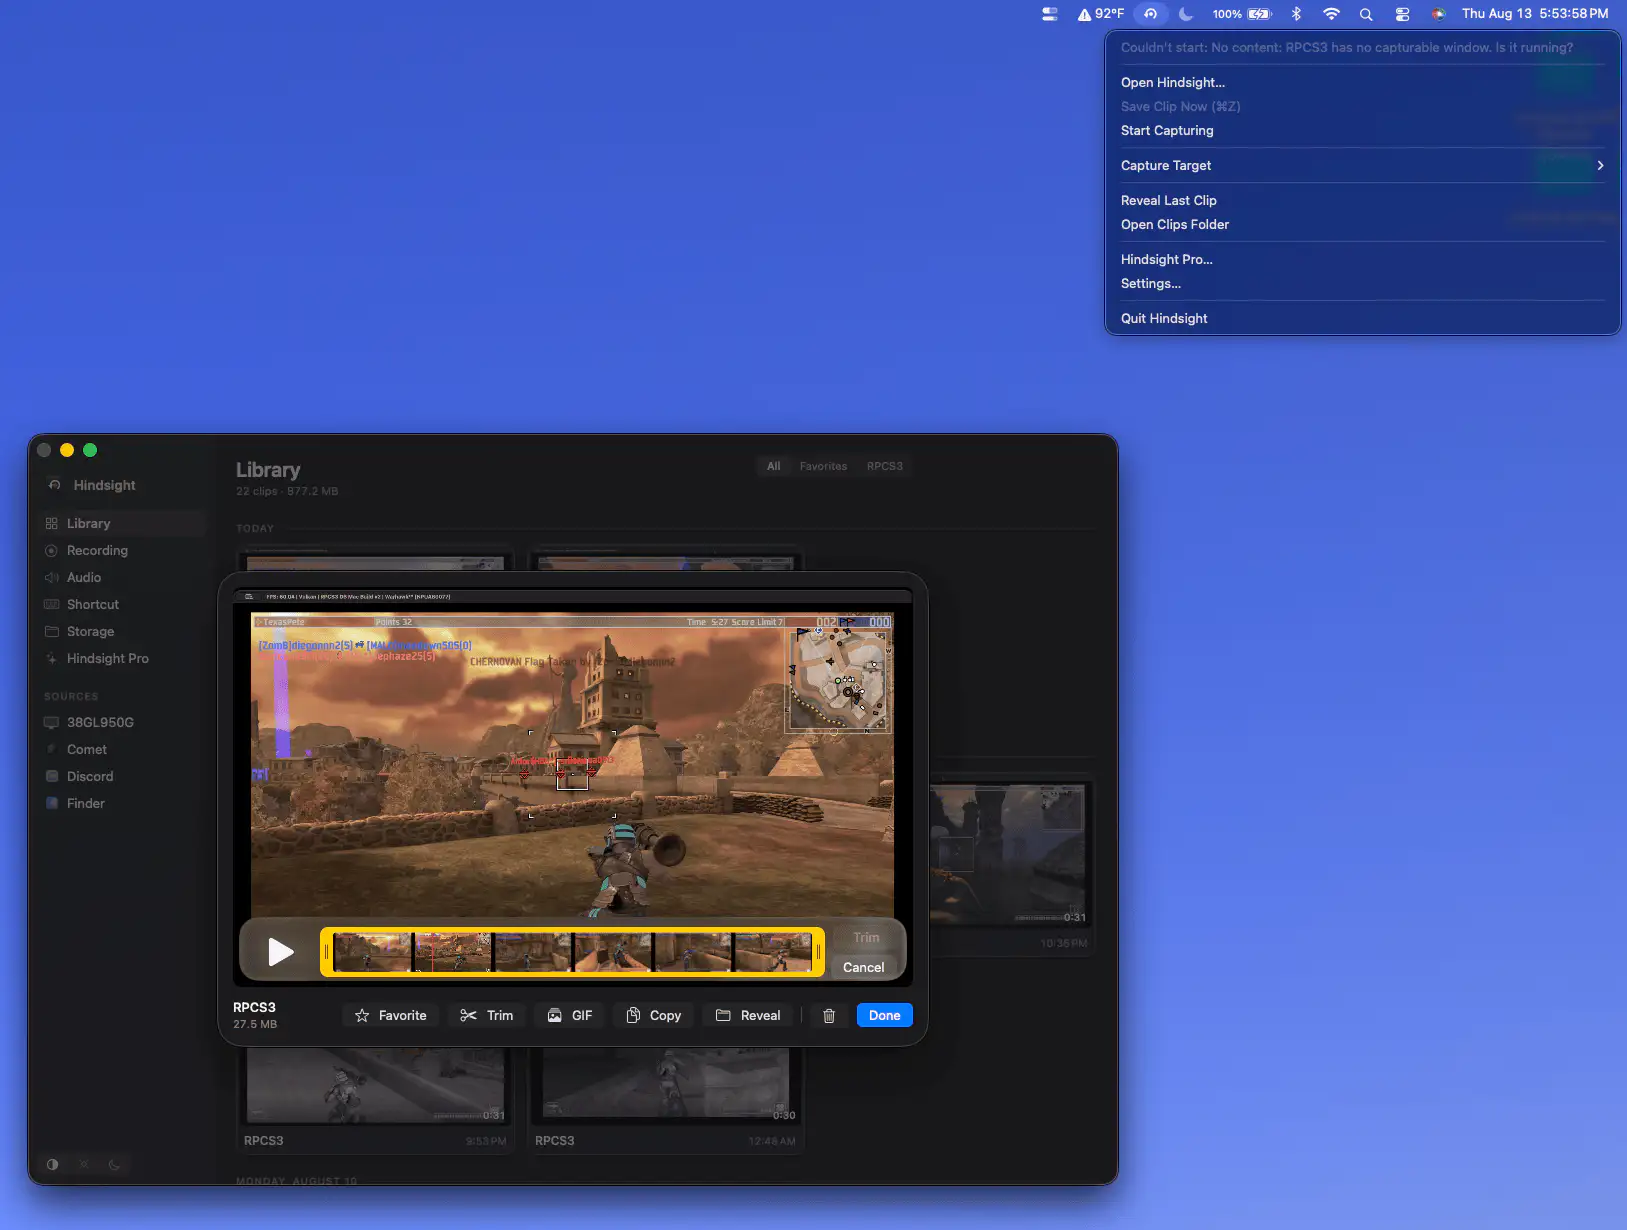Open the Bluetooth menu bar icon
The height and width of the screenshot is (1230, 1627).
click(1296, 14)
